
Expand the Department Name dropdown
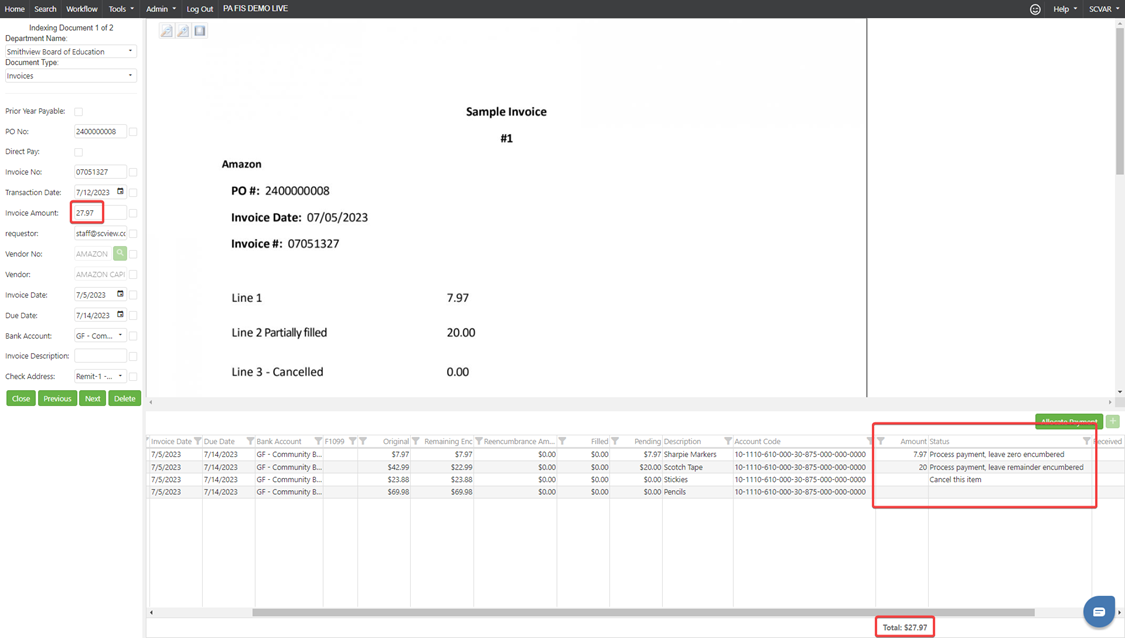coord(70,51)
